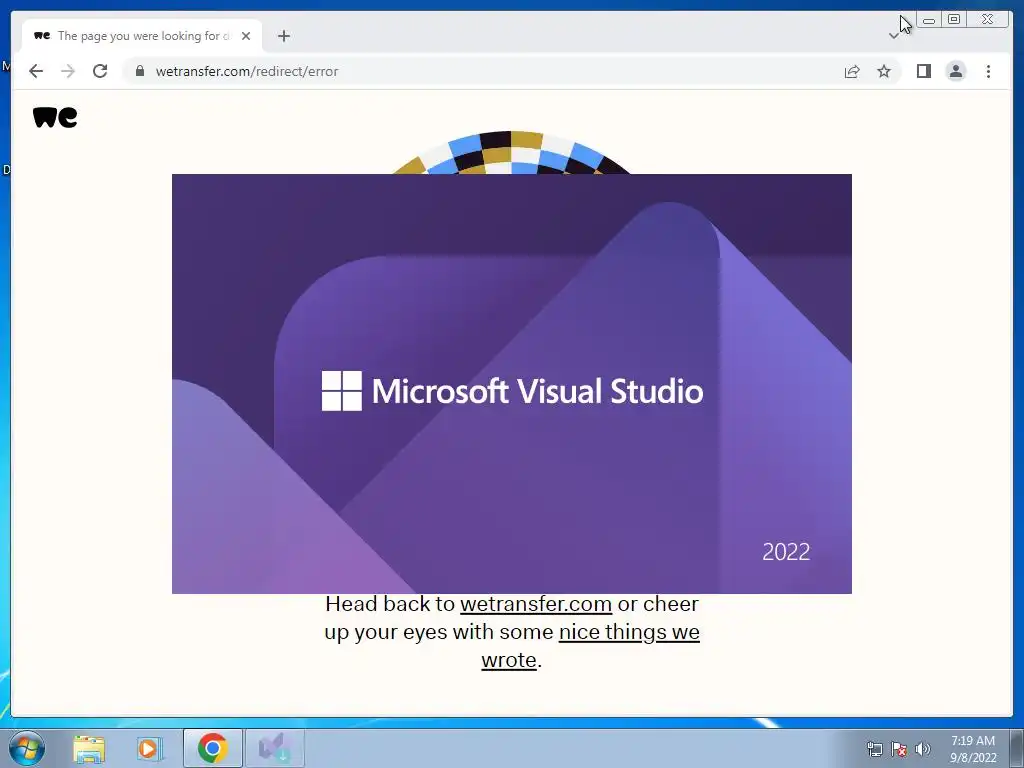This screenshot has width=1024, height=768.
Task: Launch Windows Media Player from the taskbar
Action: [x=149, y=748]
